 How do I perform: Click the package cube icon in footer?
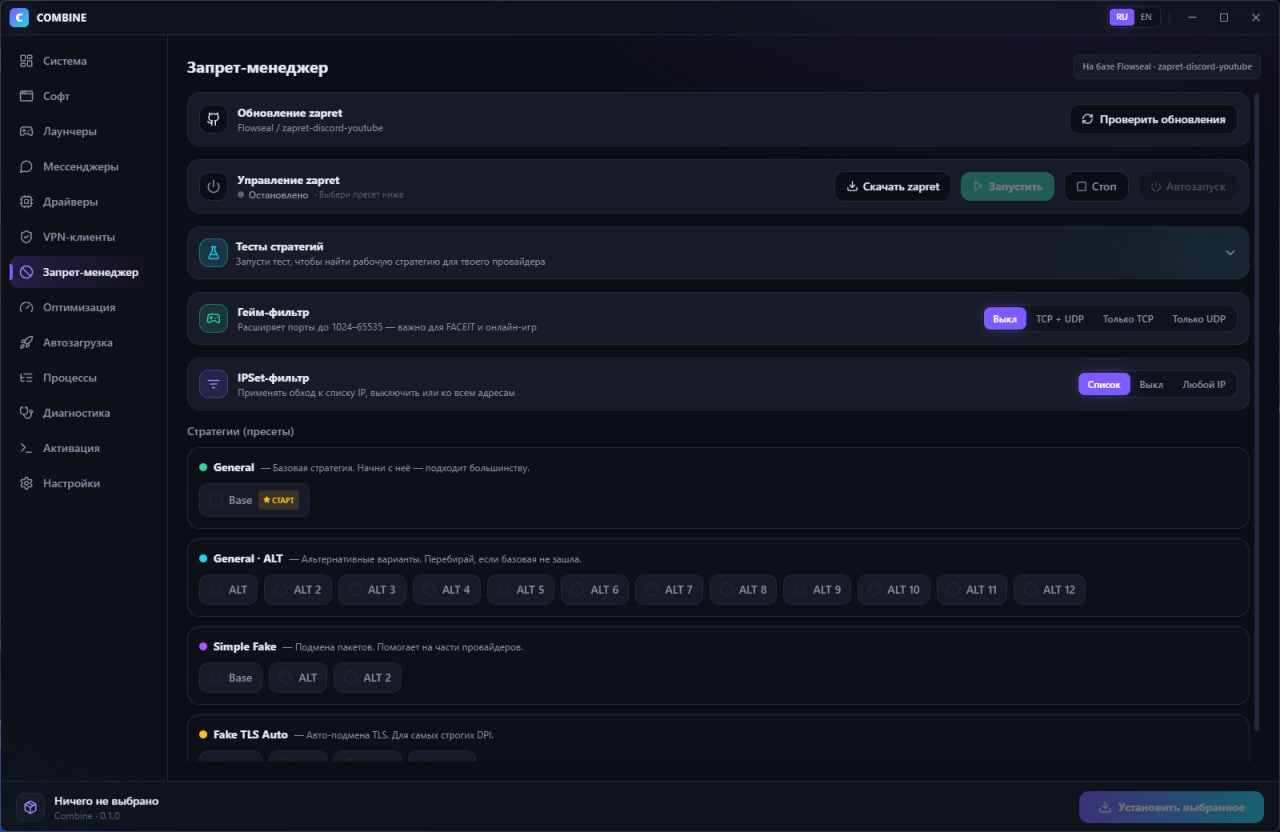[30, 807]
